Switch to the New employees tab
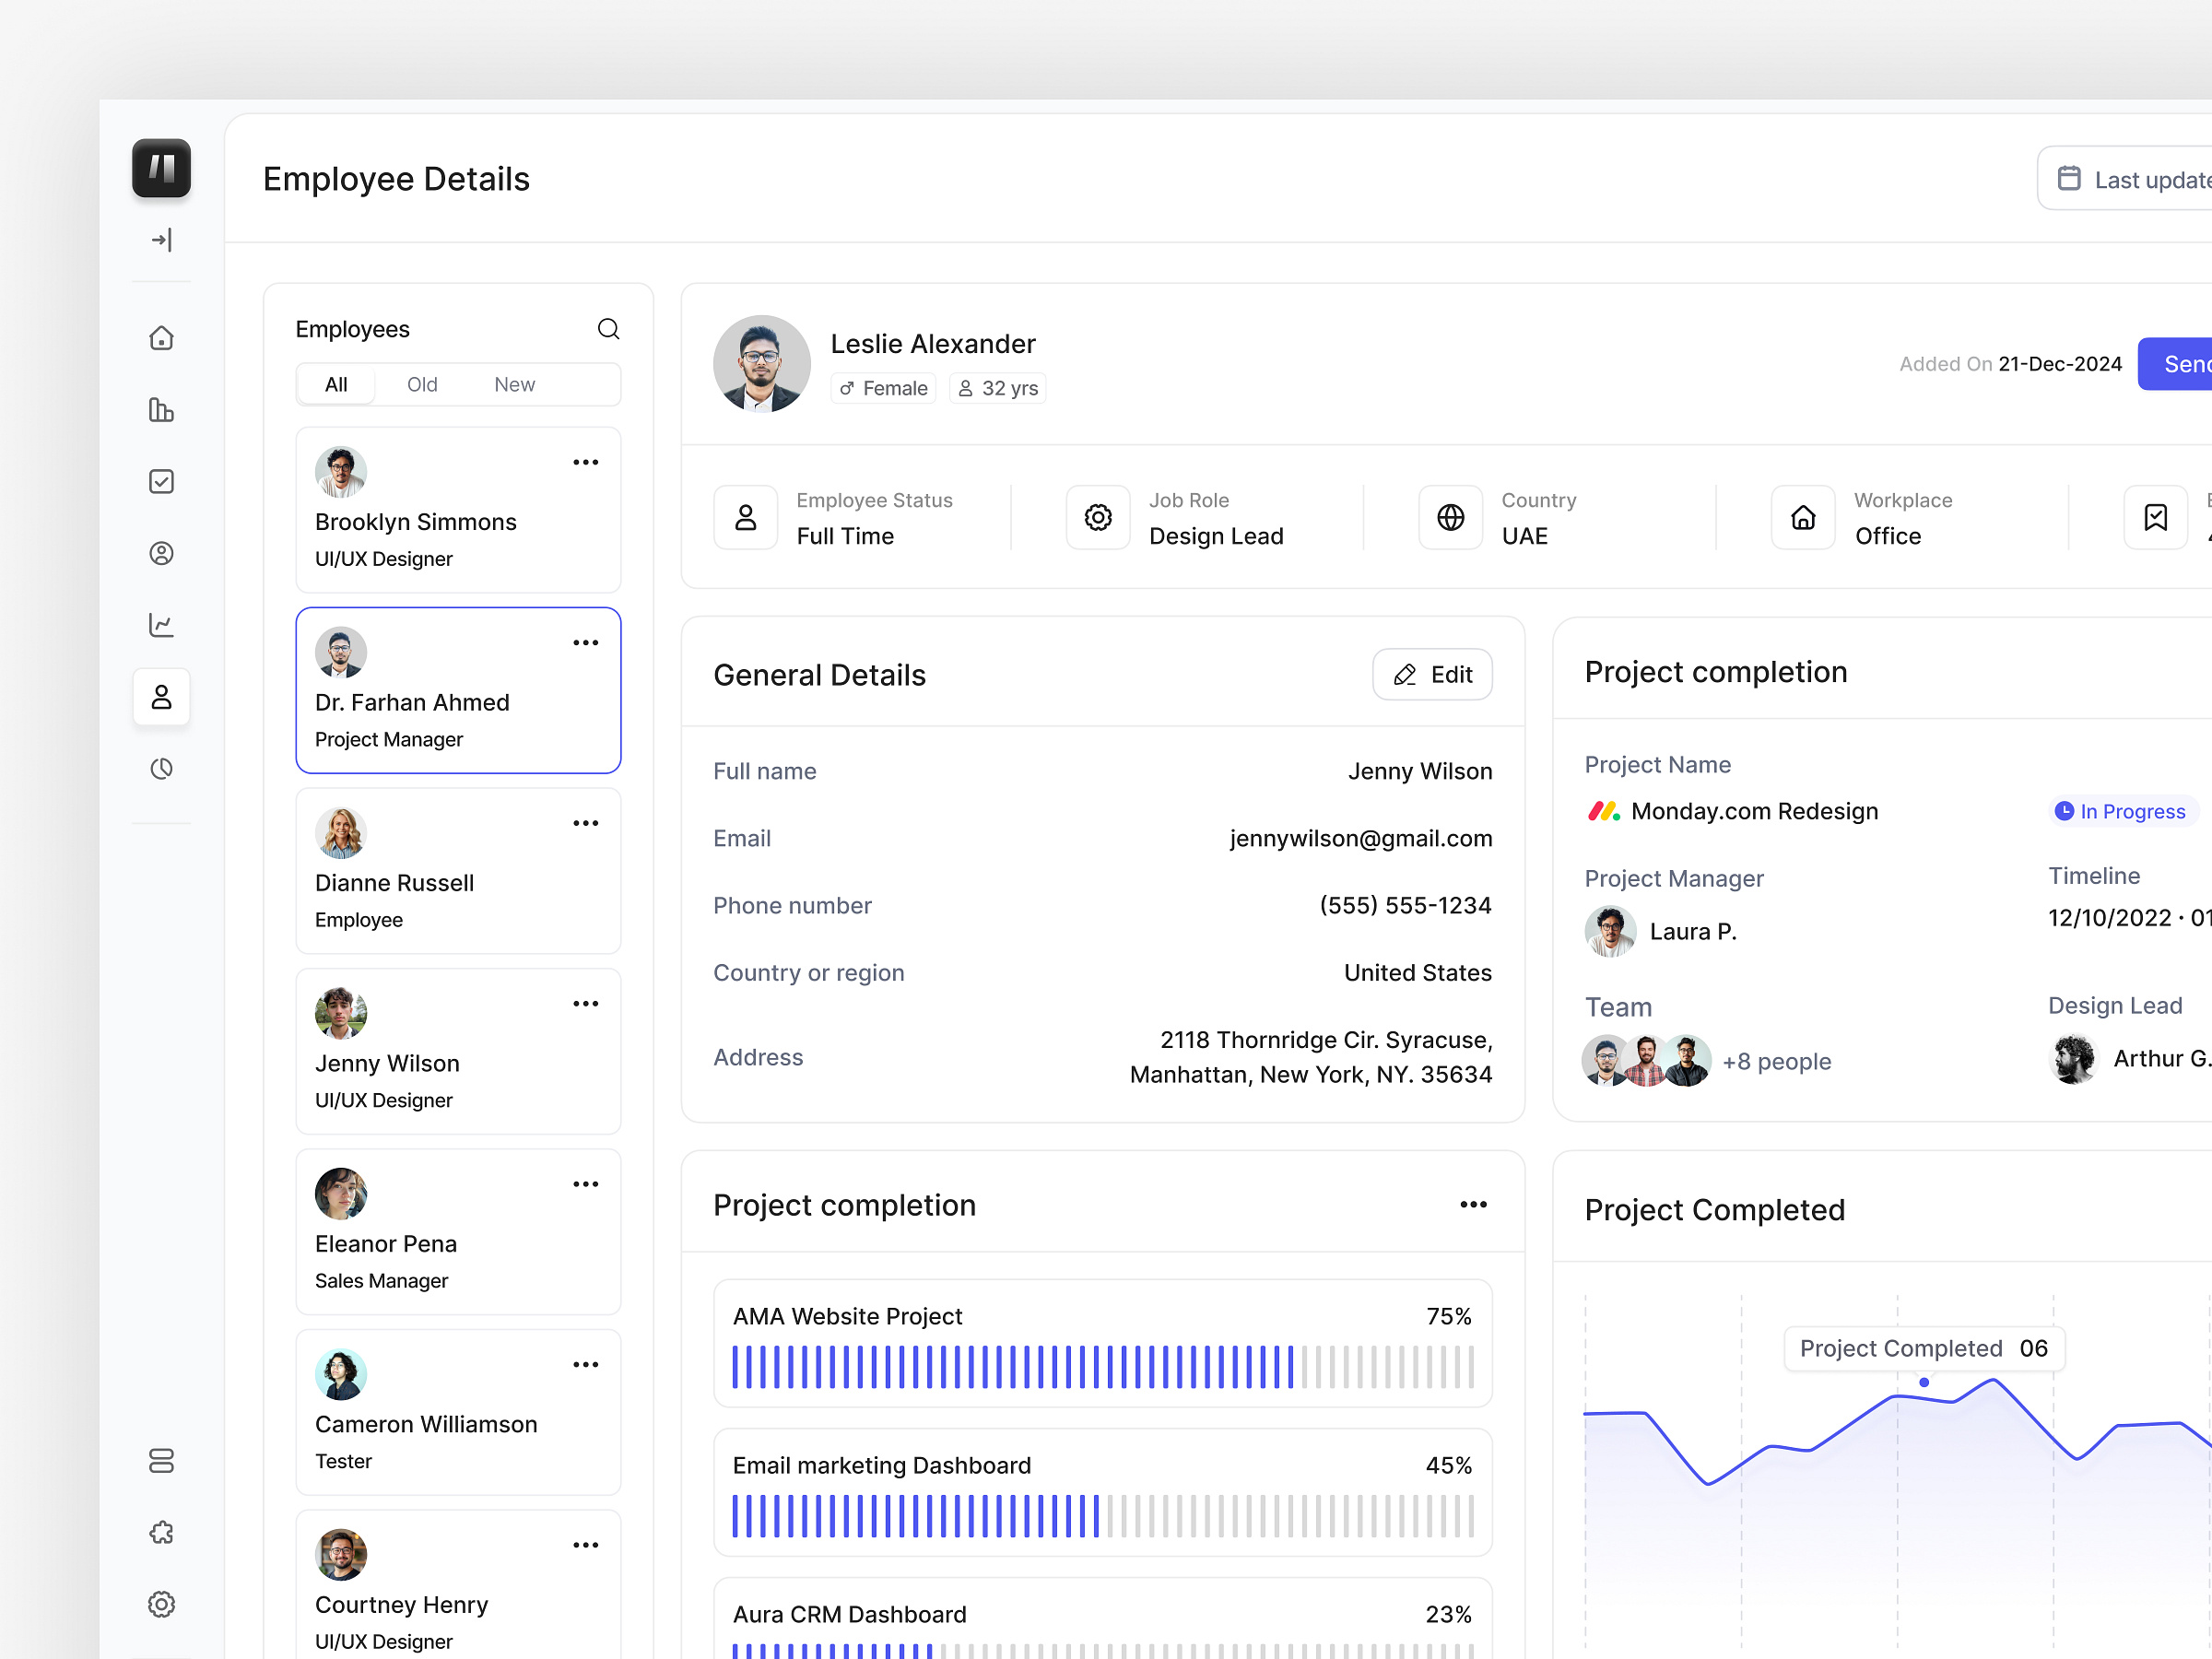The image size is (2212, 1659). tap(514, 384)
